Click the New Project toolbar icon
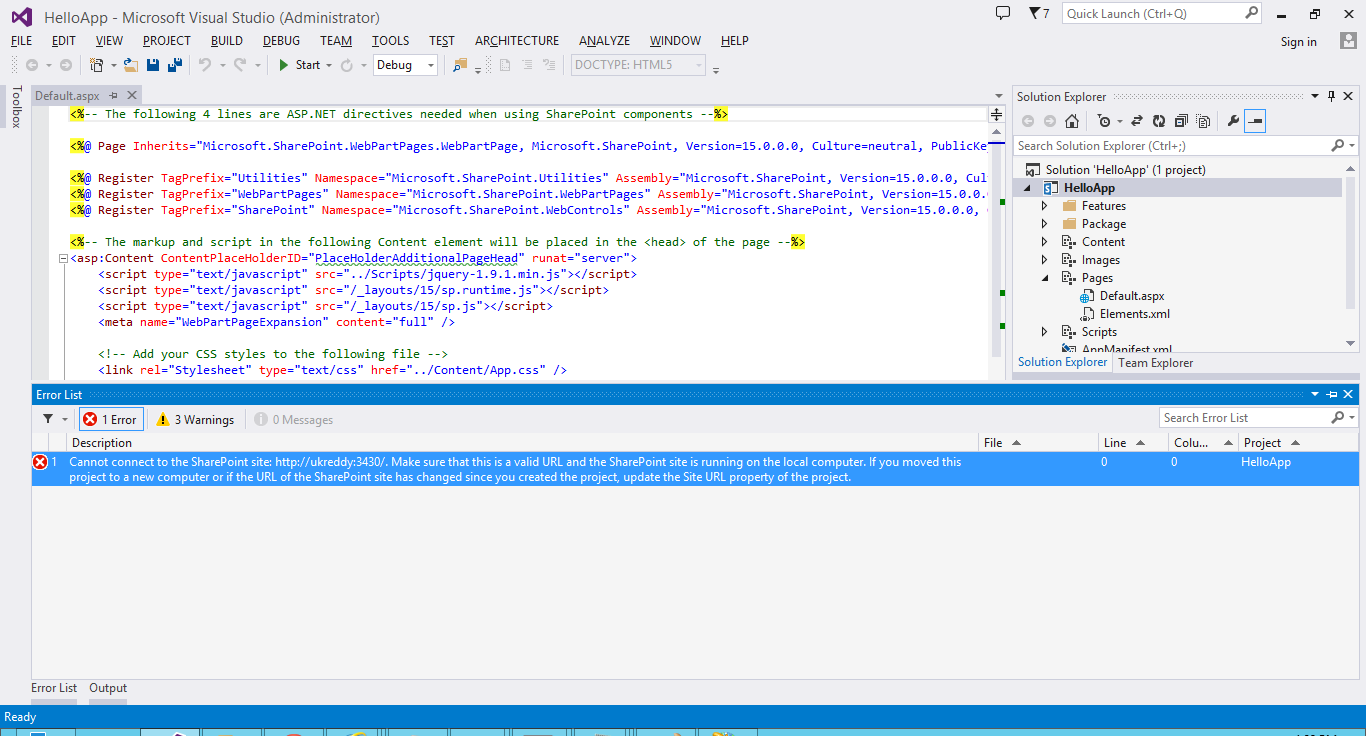 pos(96,65)
